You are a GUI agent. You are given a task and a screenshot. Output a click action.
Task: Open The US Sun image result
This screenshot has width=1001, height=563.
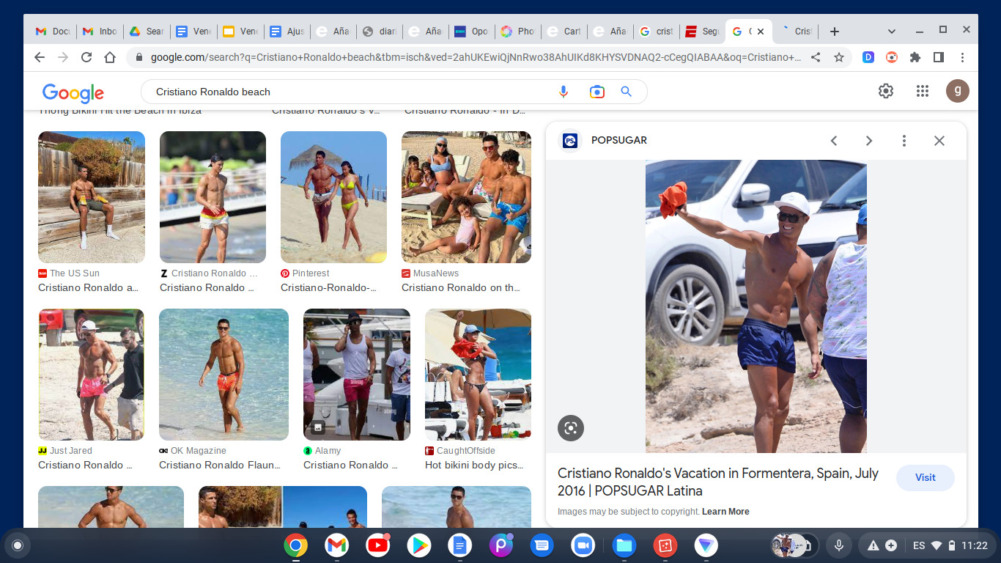point(91,197)
